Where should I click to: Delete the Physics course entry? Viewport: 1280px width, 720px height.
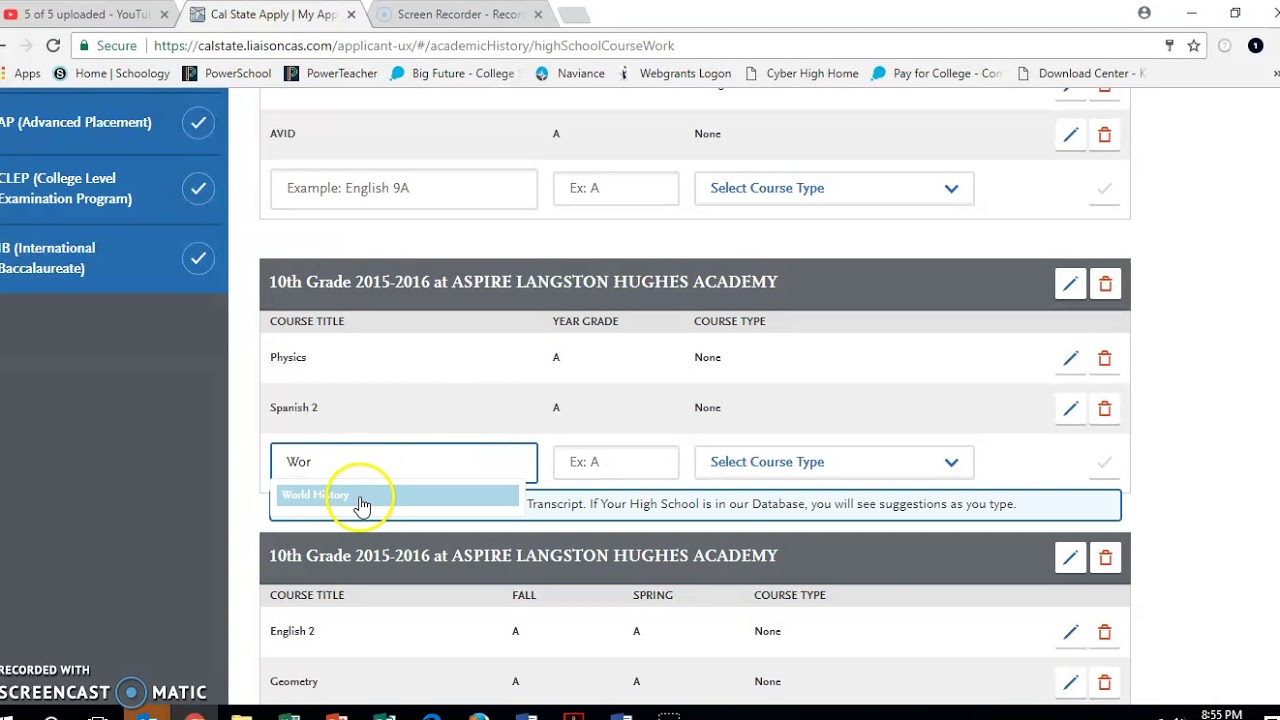click(x=1104, y=358)
